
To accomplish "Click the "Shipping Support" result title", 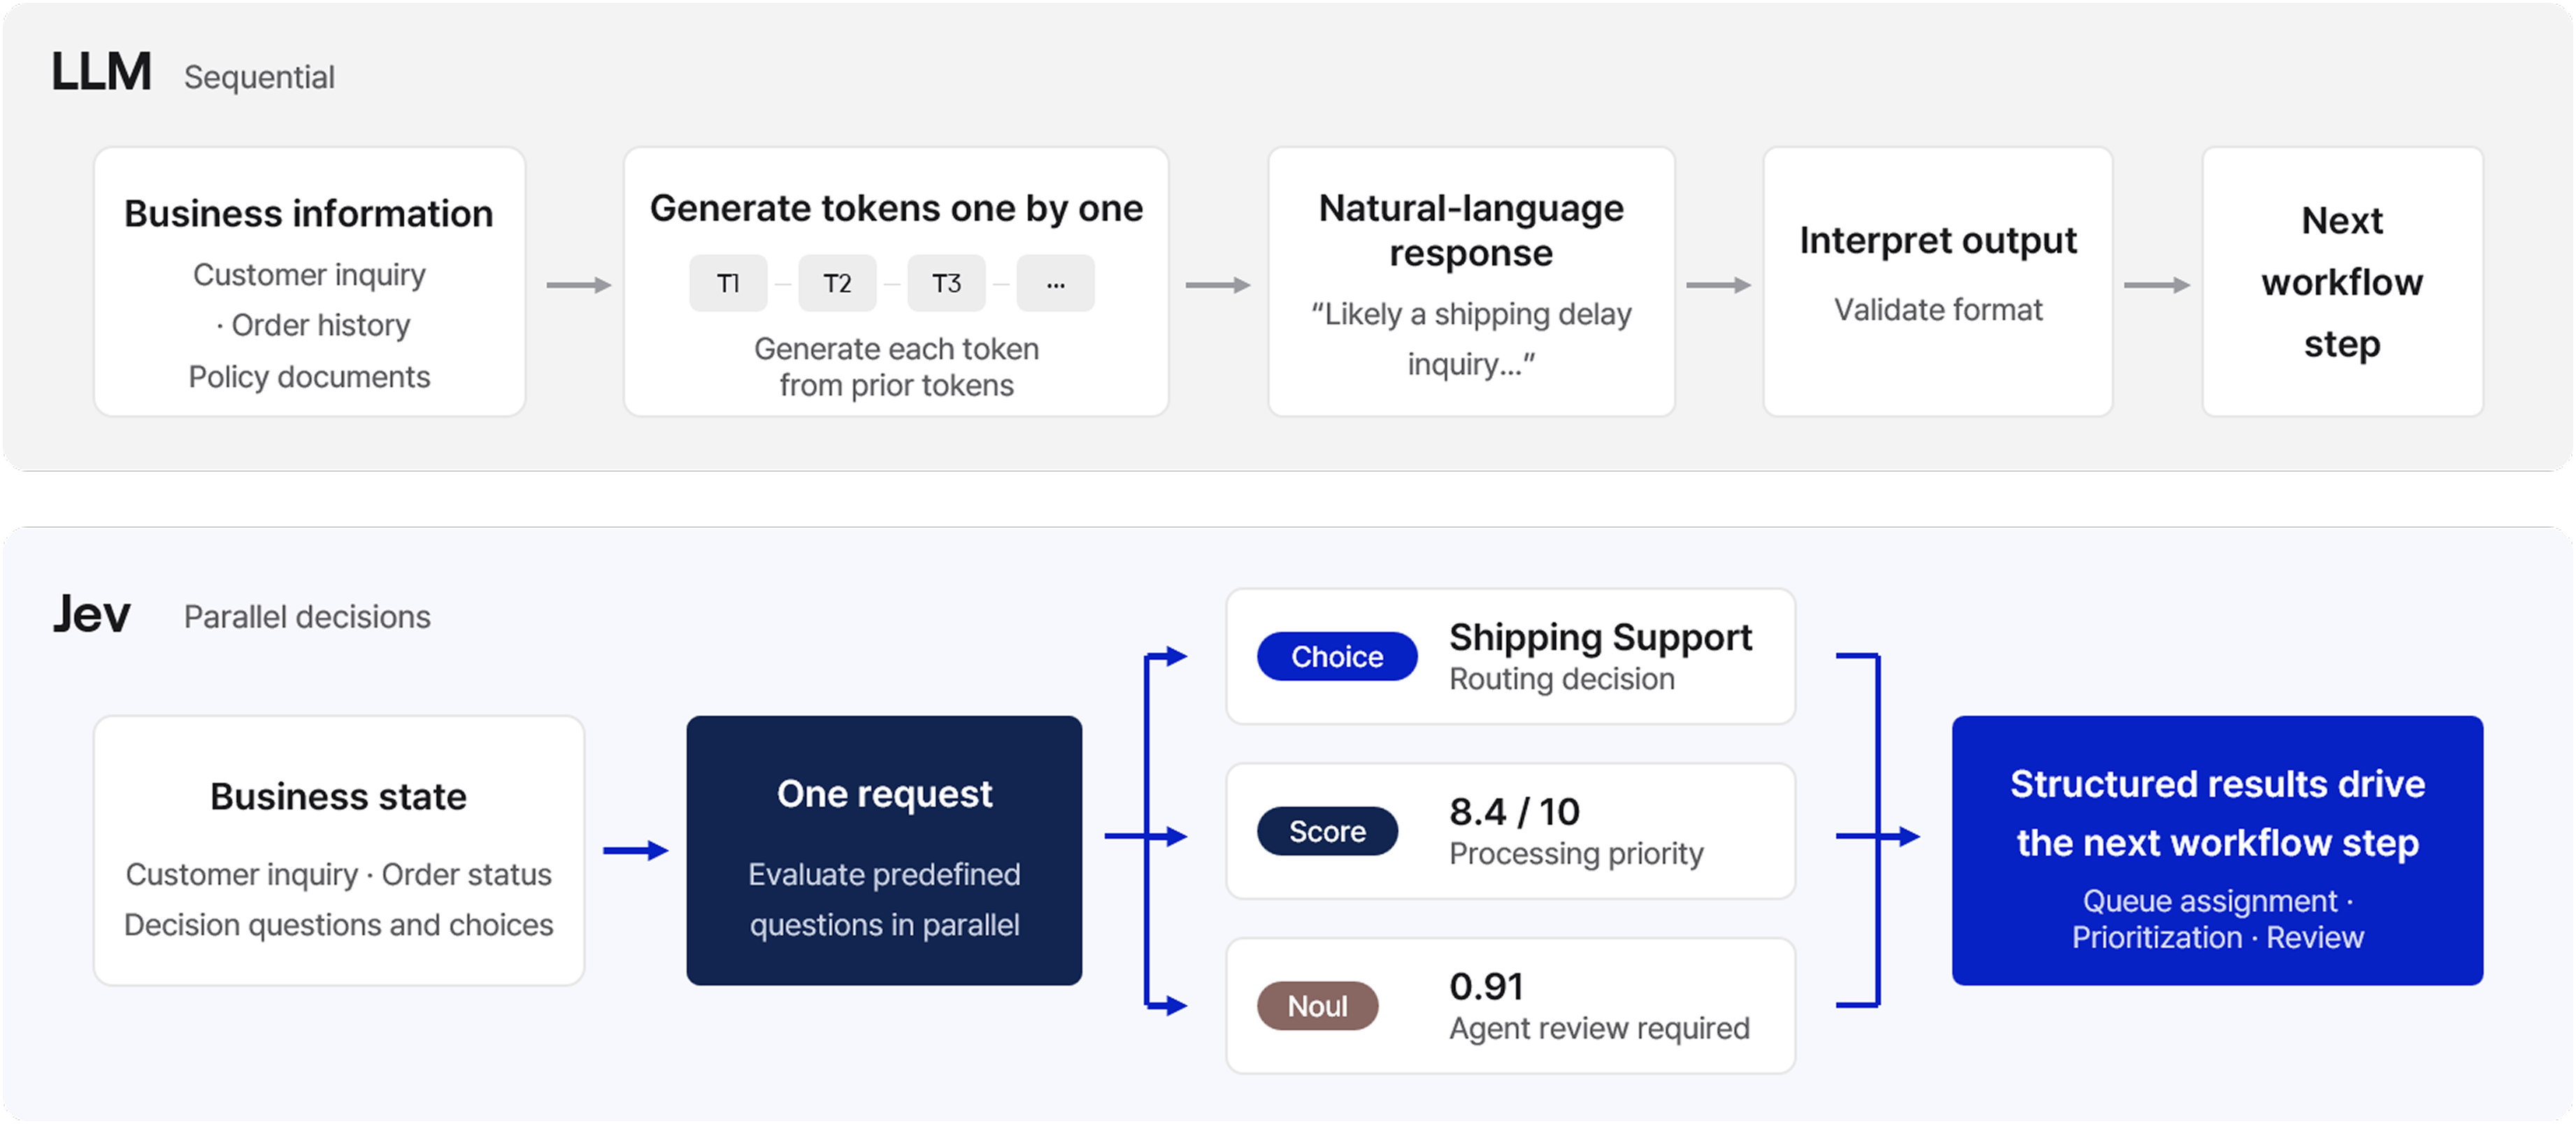I will pyautogui.click(x=1600, y=637).
